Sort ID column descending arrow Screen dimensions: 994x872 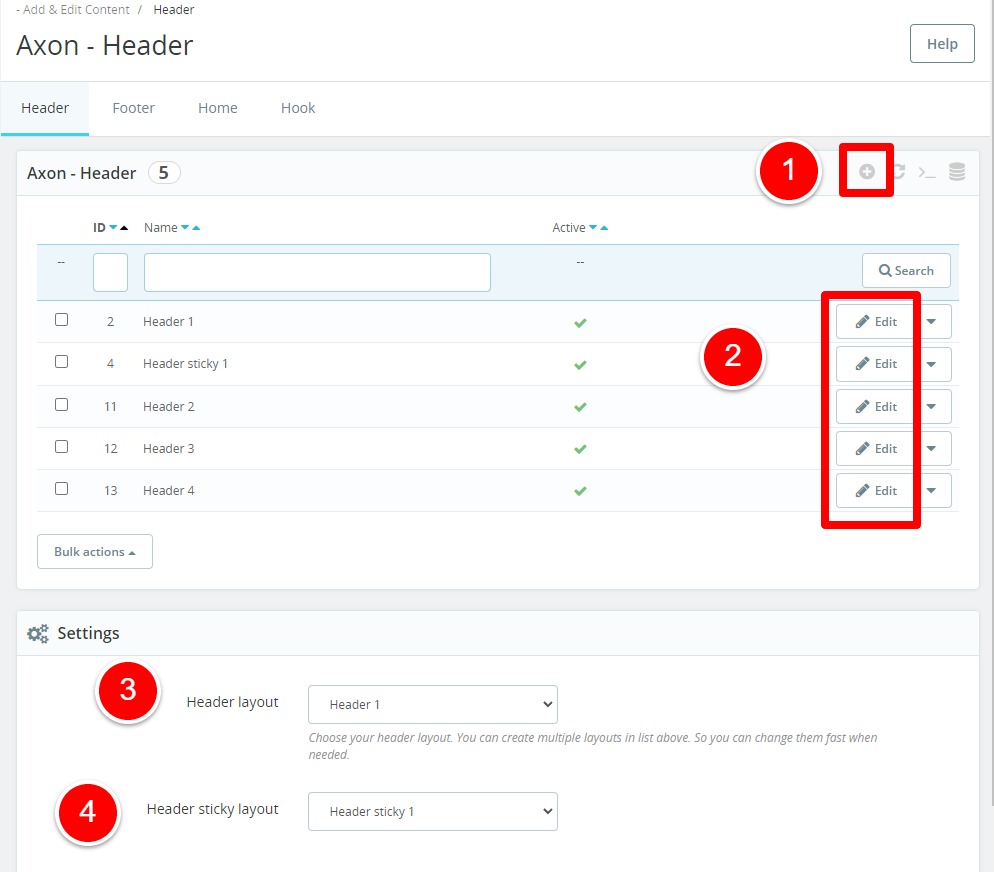click(112, 228)
